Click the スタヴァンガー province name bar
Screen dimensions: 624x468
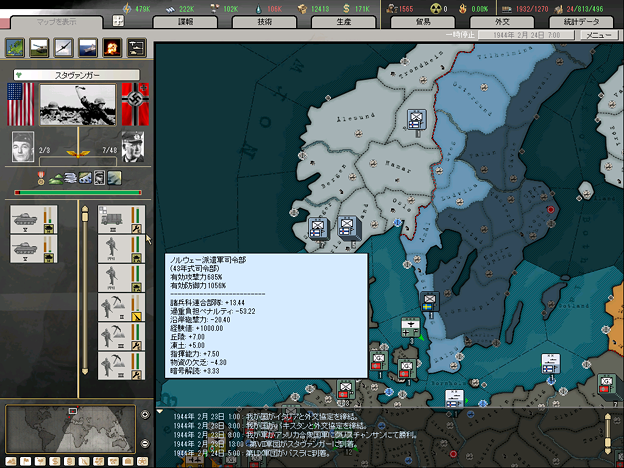coord(76,75)
